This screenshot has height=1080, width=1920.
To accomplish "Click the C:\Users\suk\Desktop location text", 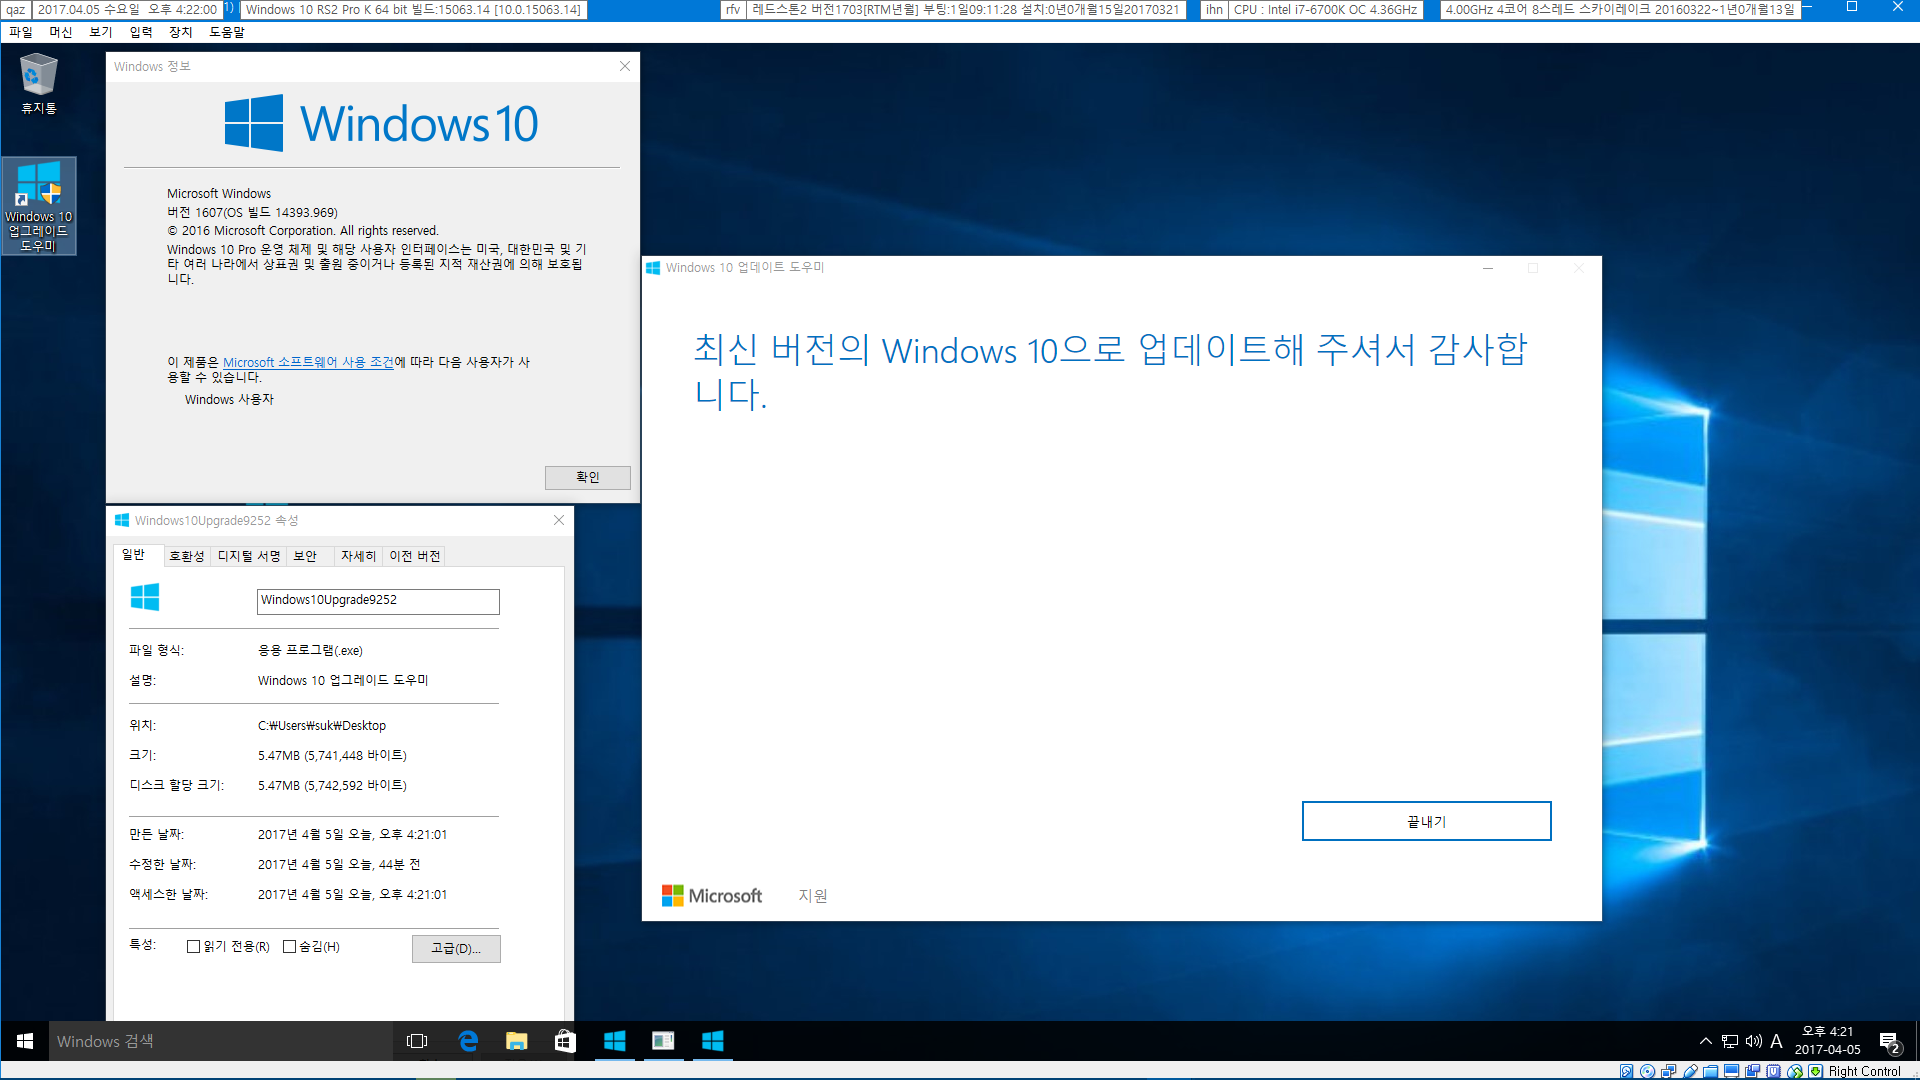I will coord(322,726).
